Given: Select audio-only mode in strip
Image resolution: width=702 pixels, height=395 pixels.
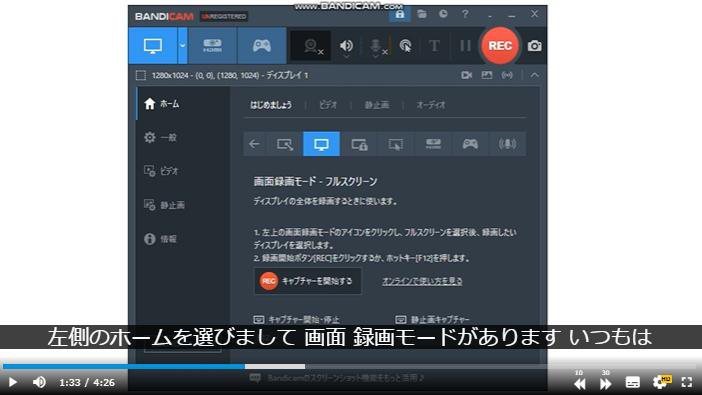Looking at the screenshot, I should pos(507,144).
